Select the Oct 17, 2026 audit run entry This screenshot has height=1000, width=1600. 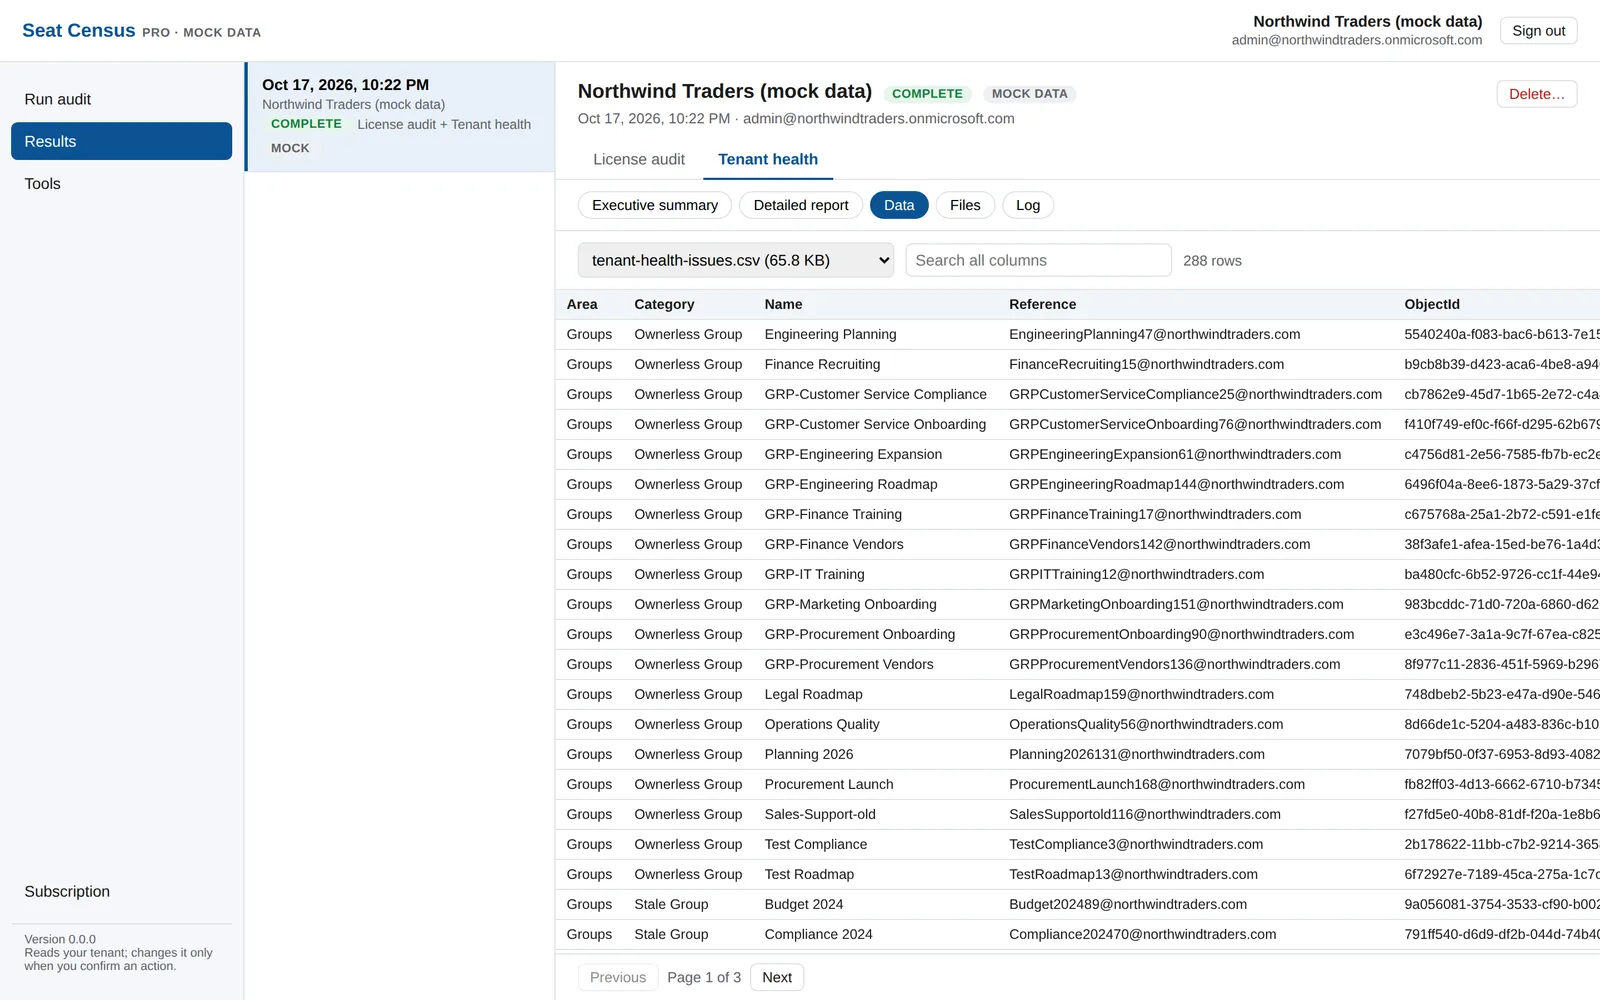(x=400, y=117)
